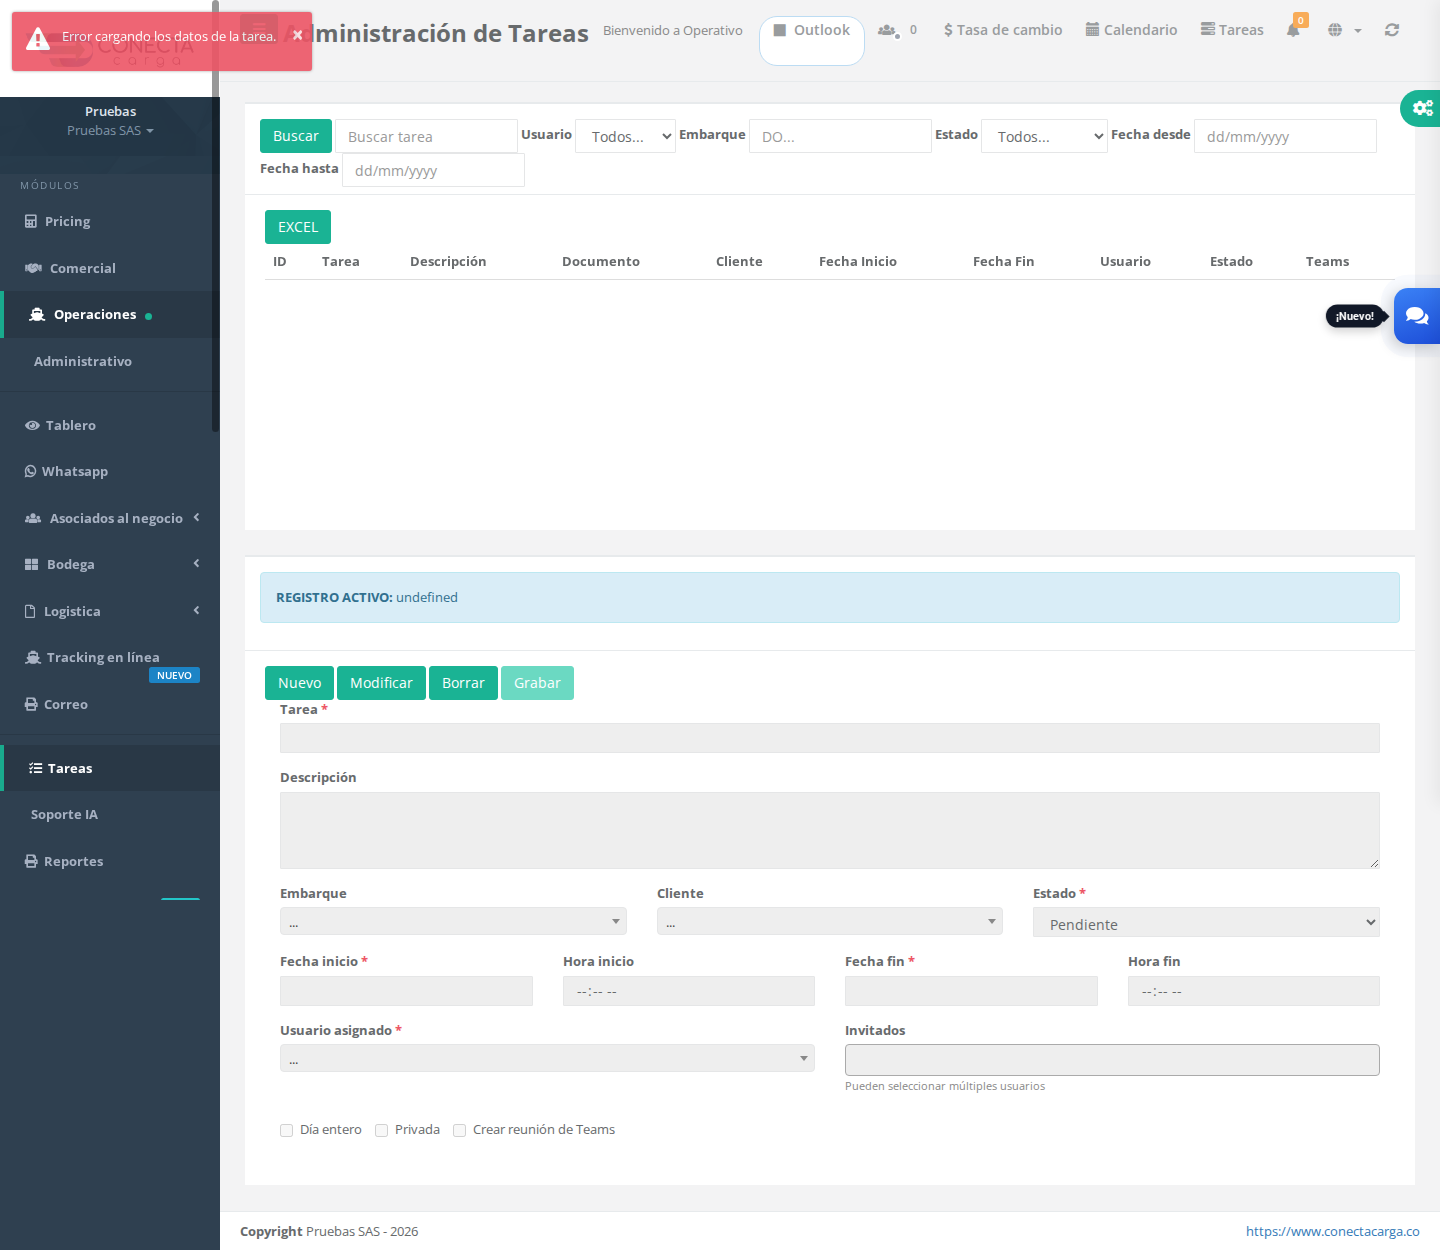Click the Borrar button
1440x1250 pixels.
click(x=463, y=683)
